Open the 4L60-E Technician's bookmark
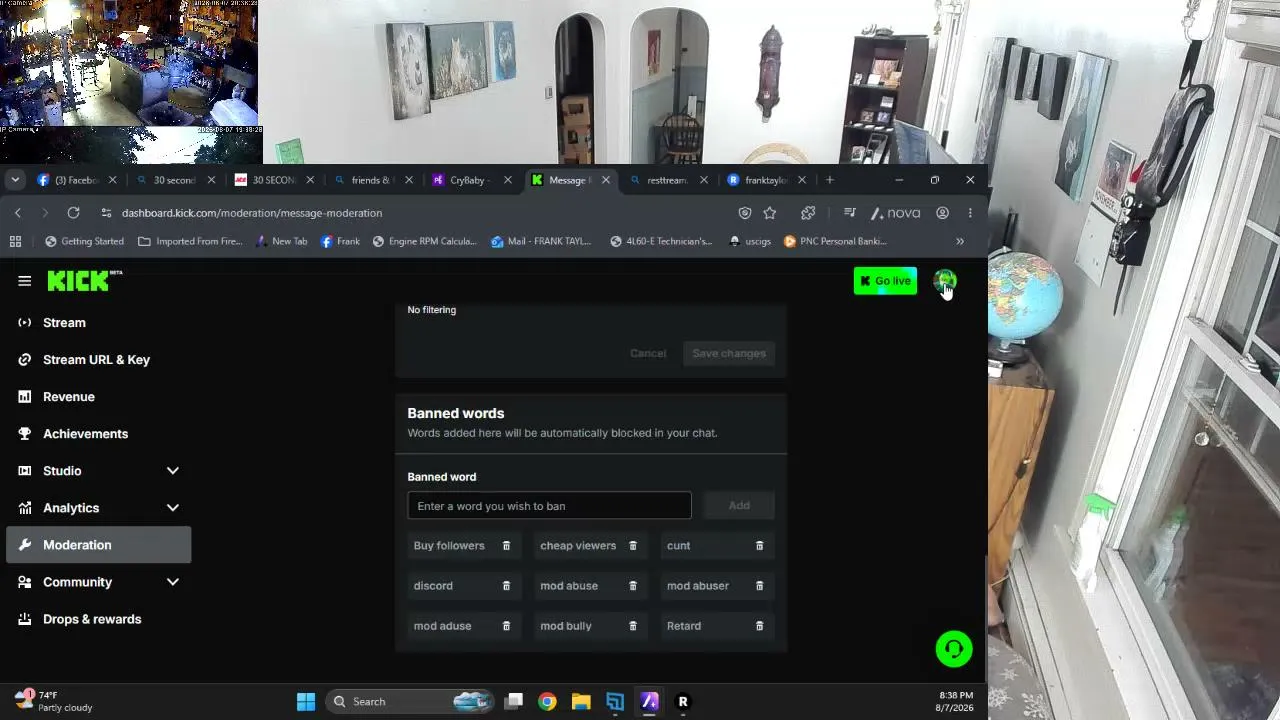This screenshot has width=1280, height=720. point(661,241)
